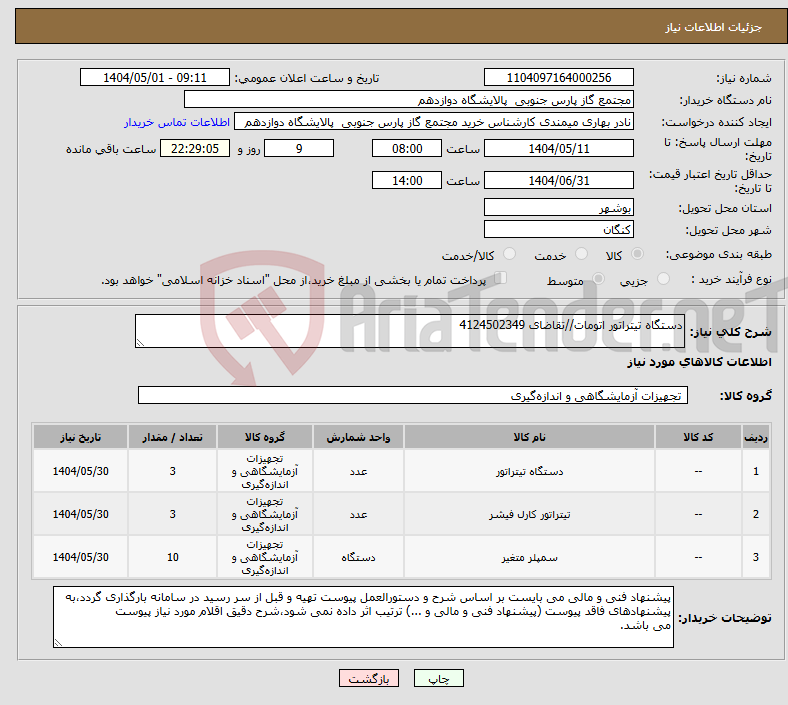
Task: Click price validity date 1404/06/31
Action: coord(558,180)
